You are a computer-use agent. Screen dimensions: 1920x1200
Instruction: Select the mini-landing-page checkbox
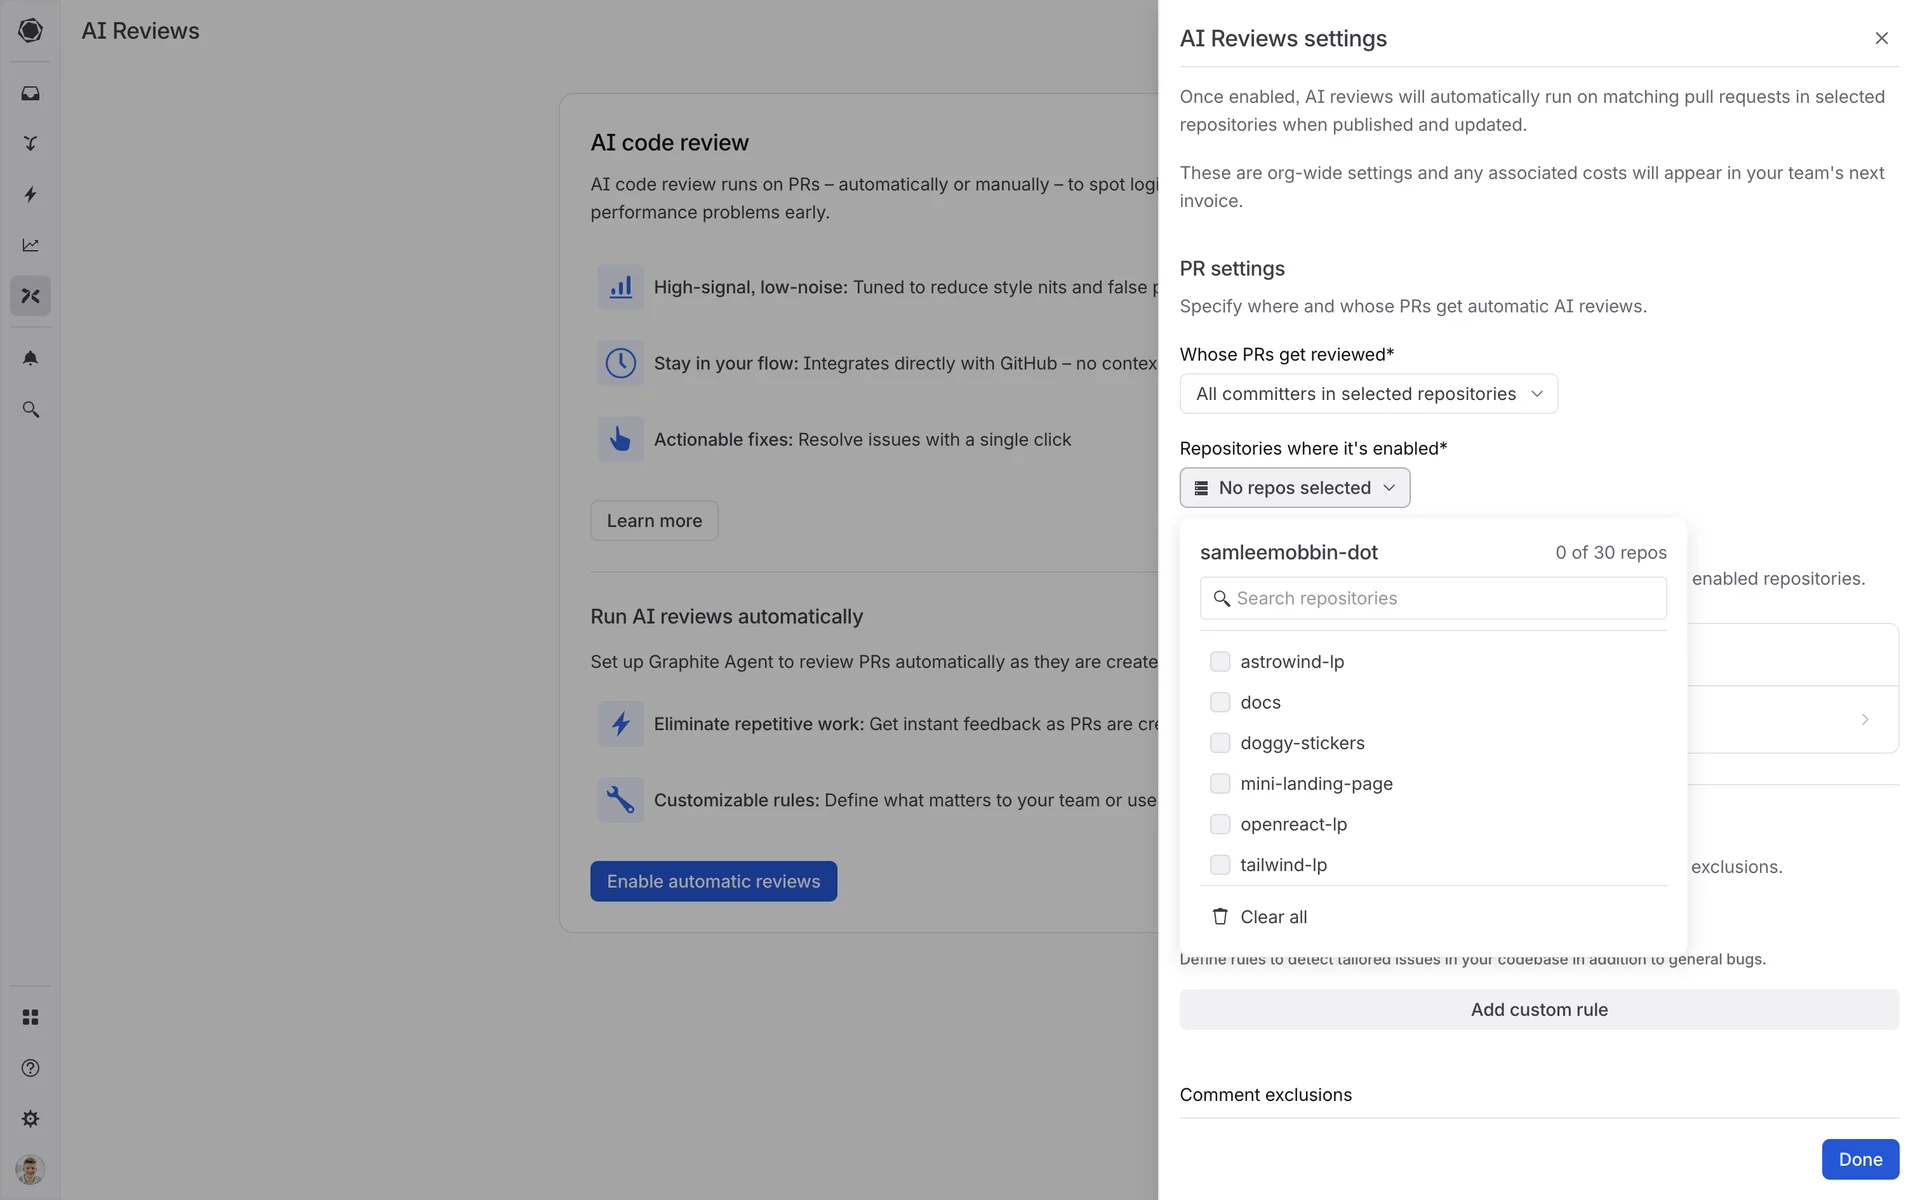pos(1219,783)
